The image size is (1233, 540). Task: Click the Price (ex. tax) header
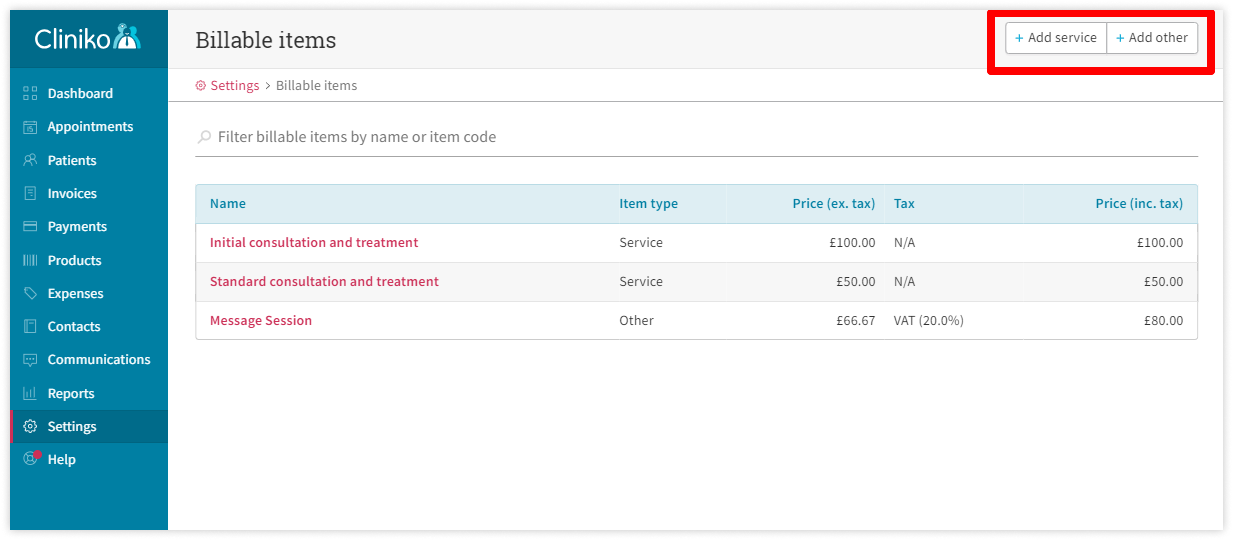pyautogui.click(x=834, y=204)
